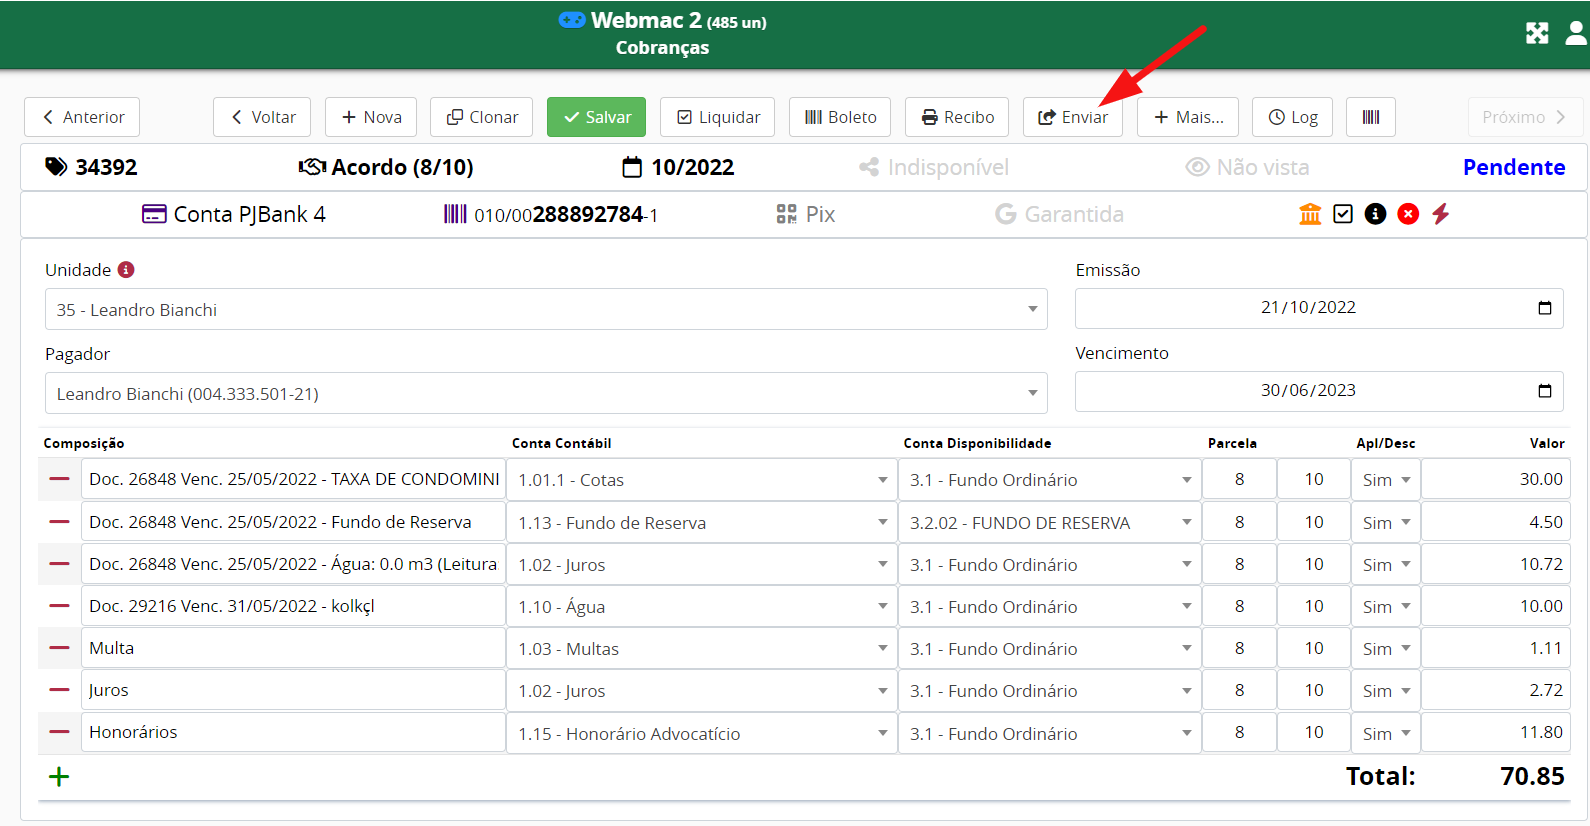Click the checkbox icon beside the bank icon
The width and height of the screenshot is (1590, 826).
pyautogui.click(x=1343, y=214)
